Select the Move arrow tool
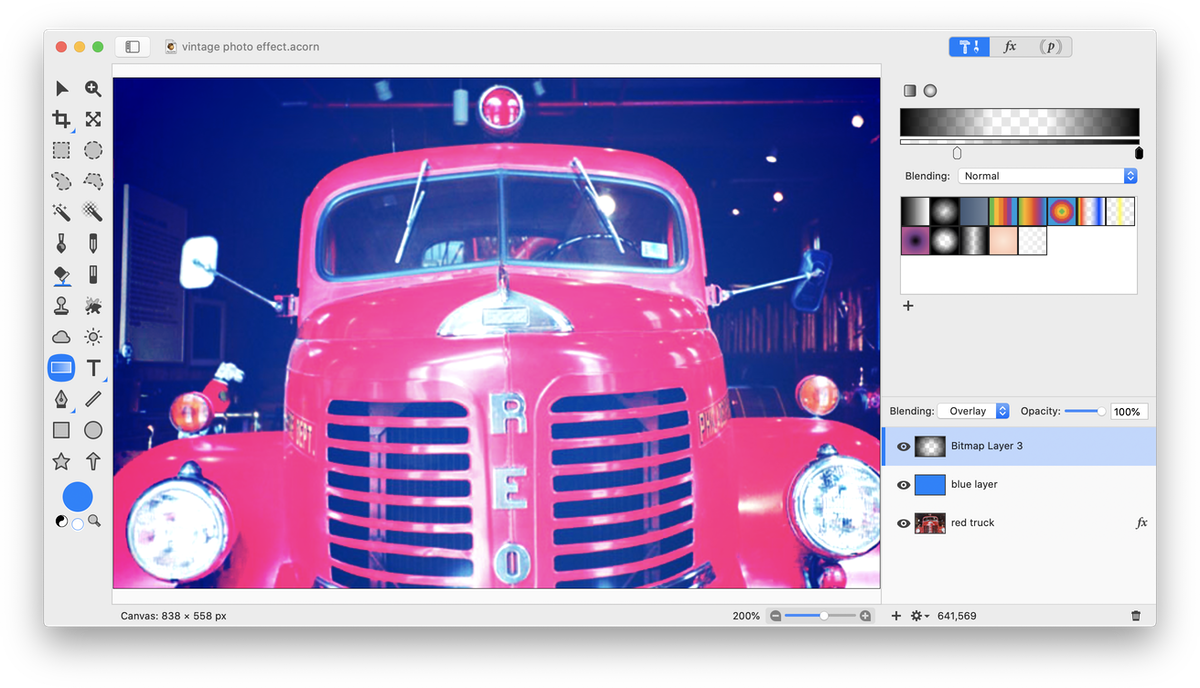Image resolution: width=1200 pixels, height=688 pixels. click(x=62, y=89)
